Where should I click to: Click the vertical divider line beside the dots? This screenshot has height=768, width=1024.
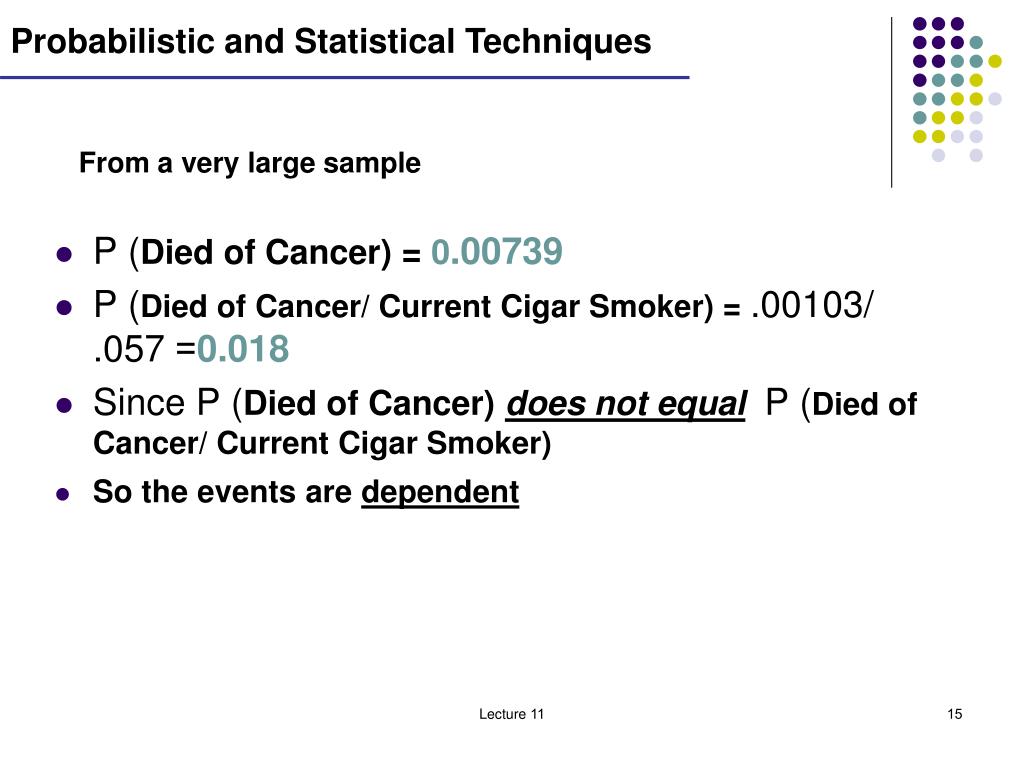pyautogui.click(x=891, y=103)
